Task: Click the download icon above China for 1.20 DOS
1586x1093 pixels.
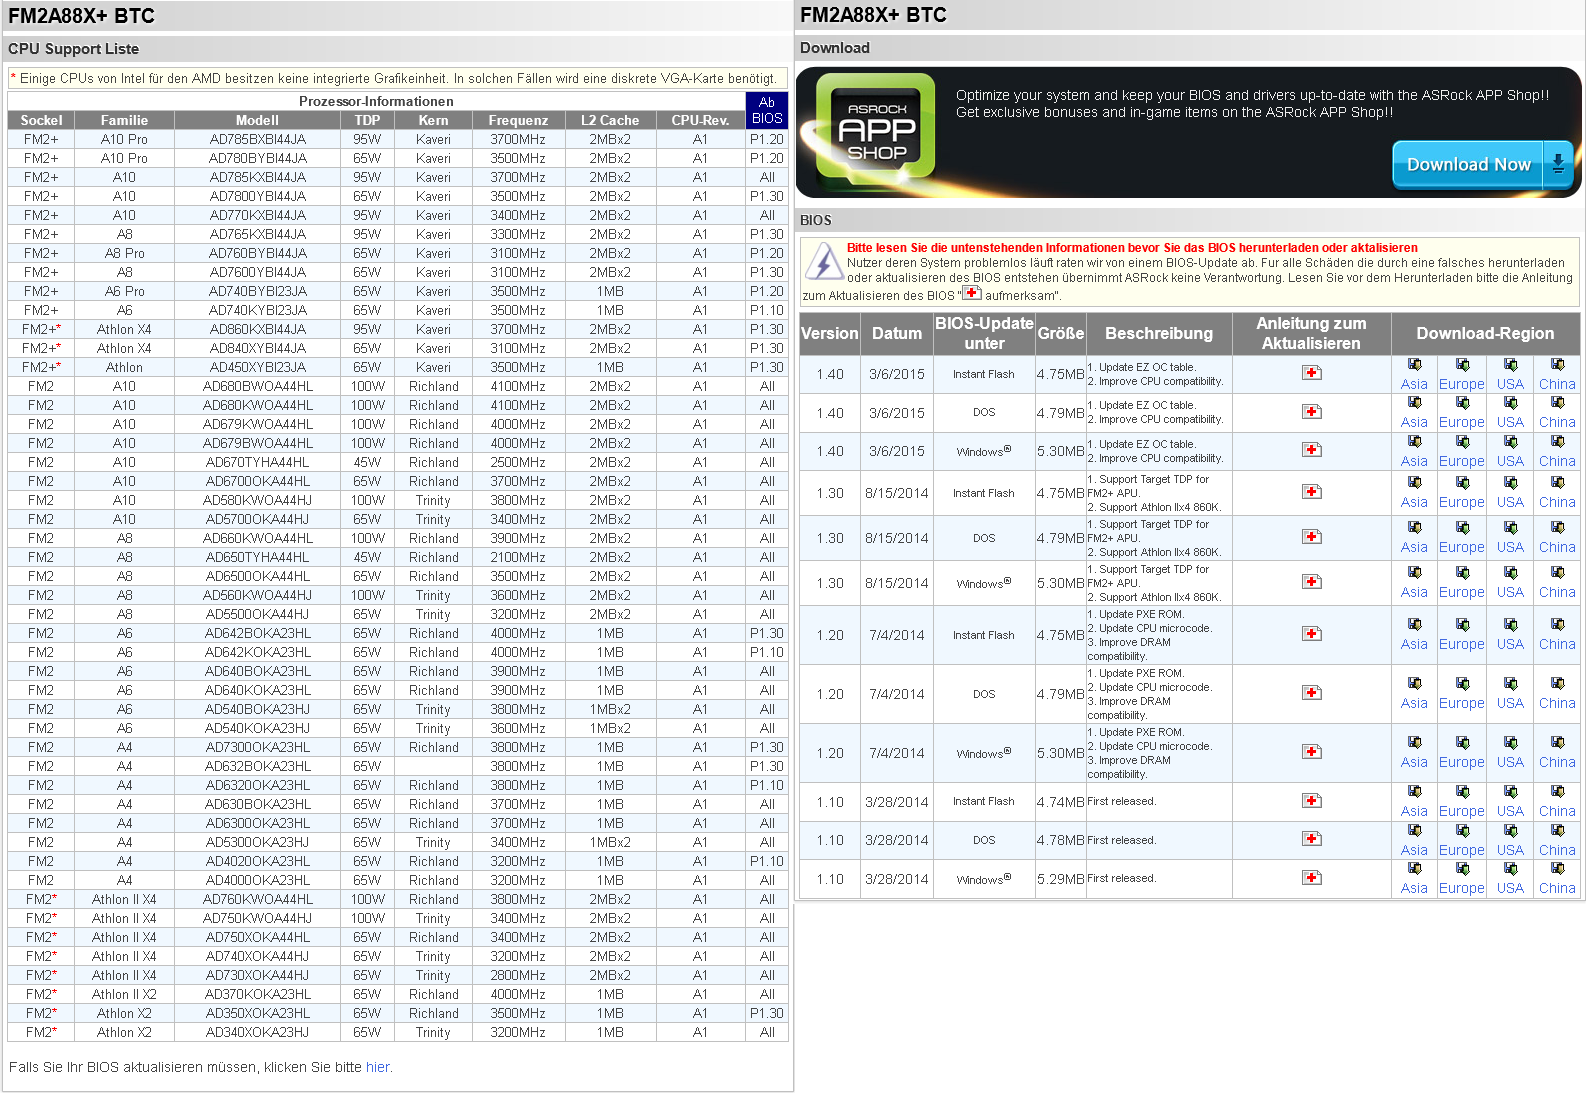Action: point(1558,684)
